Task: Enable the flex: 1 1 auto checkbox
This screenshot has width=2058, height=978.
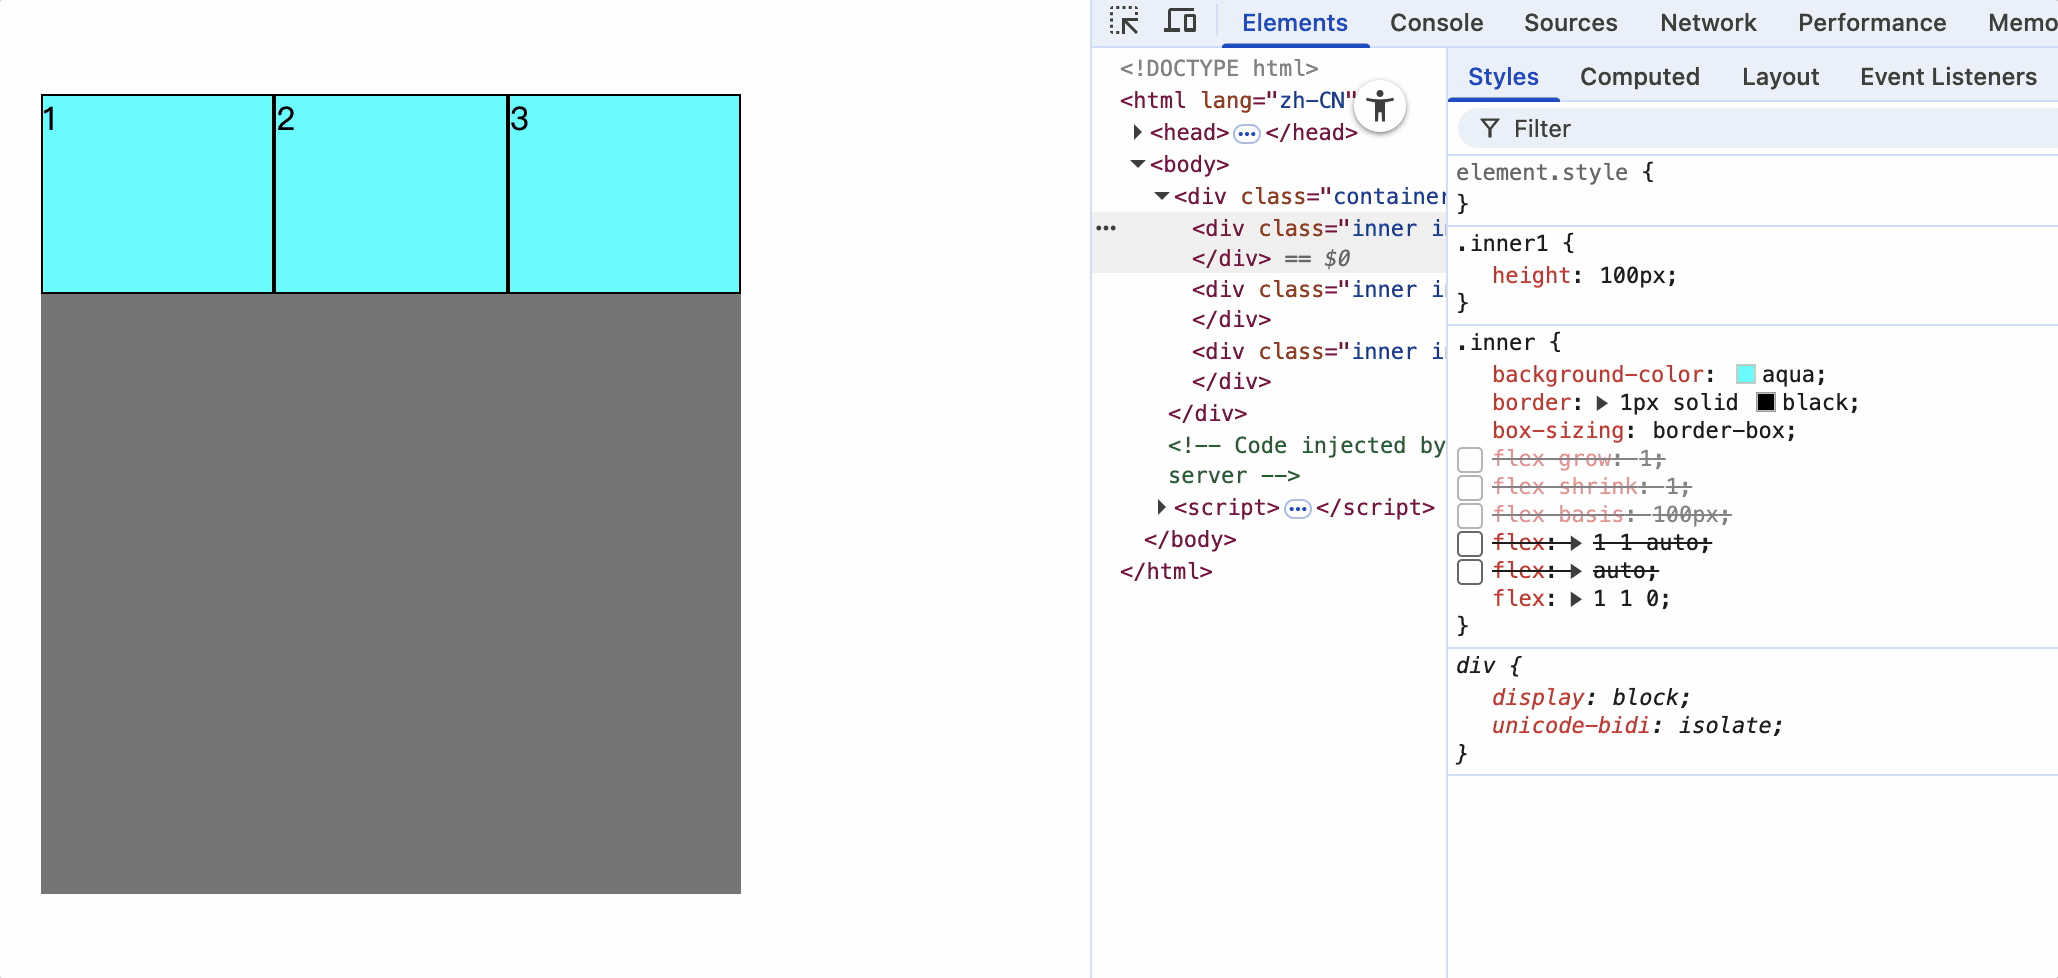Action: pyautogui.click(x=1470, y=543)
